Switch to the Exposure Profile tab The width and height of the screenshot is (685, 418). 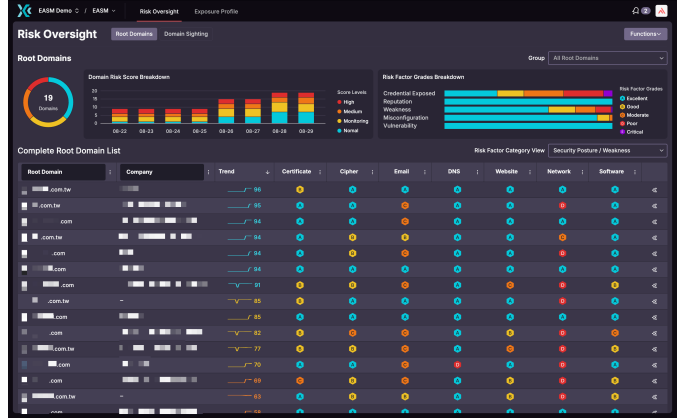pyautogui.click(x=215, y=11)
